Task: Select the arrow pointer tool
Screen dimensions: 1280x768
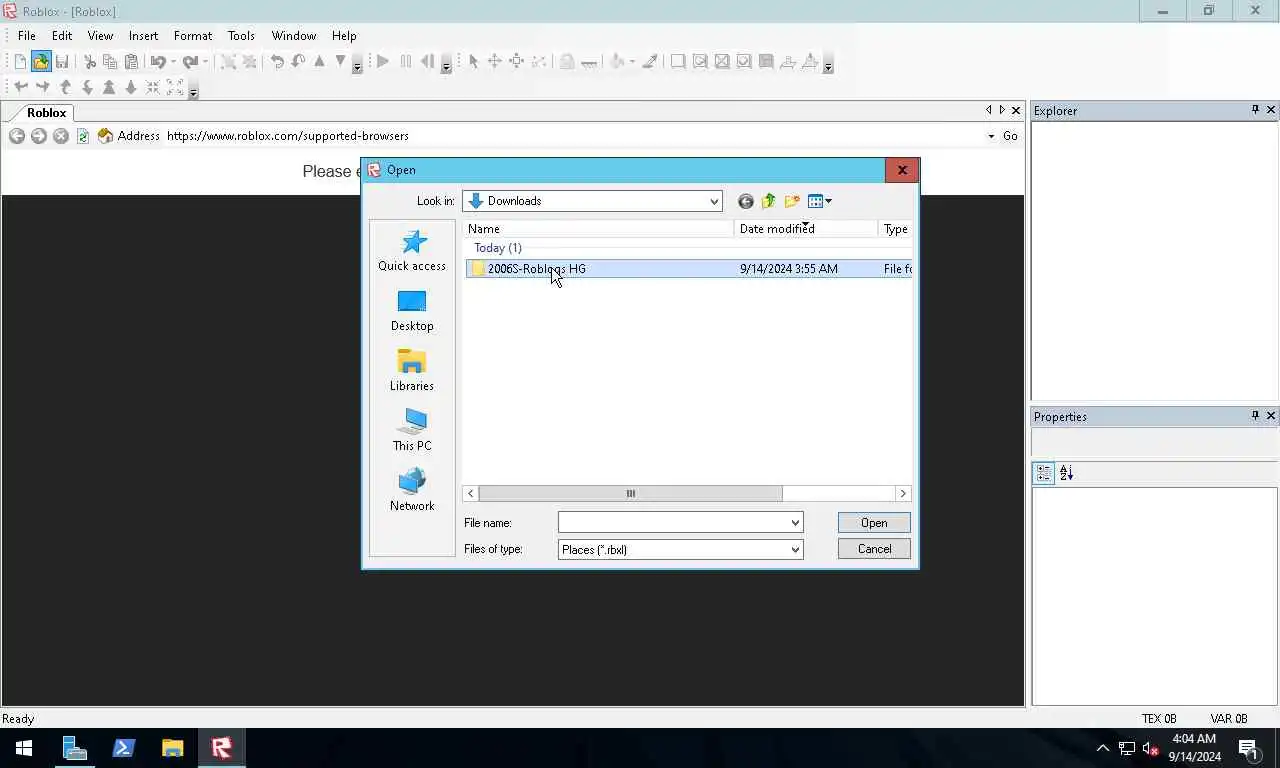Action: pos(473,62)
